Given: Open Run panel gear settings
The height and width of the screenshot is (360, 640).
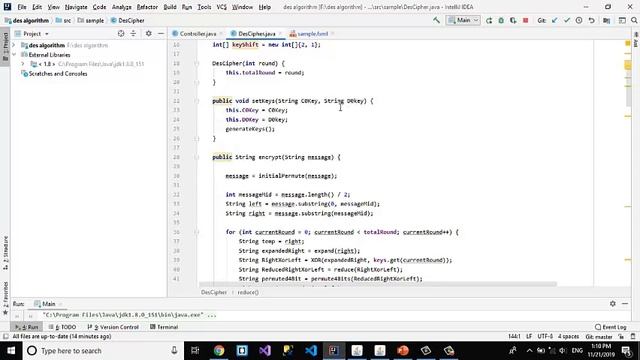Looking at the screenshot, I should 613,304.
